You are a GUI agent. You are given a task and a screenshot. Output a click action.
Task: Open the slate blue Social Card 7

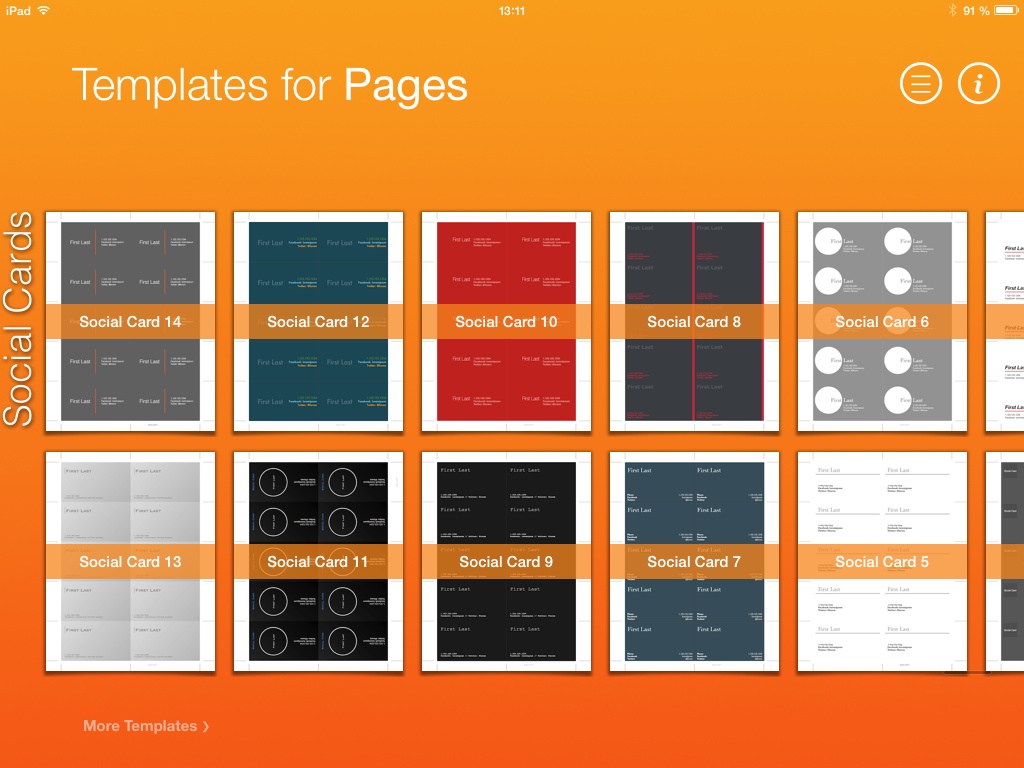coord(694,562)
